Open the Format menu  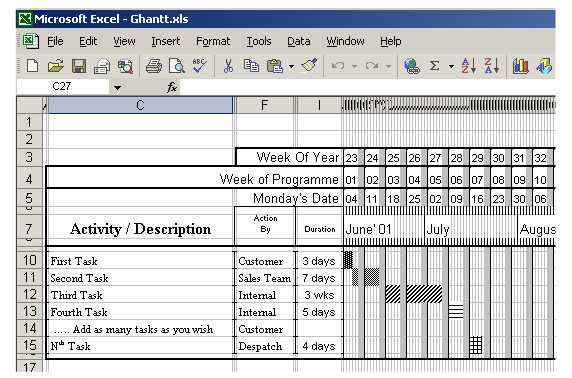pyautogui.click(x=213, y=41)
